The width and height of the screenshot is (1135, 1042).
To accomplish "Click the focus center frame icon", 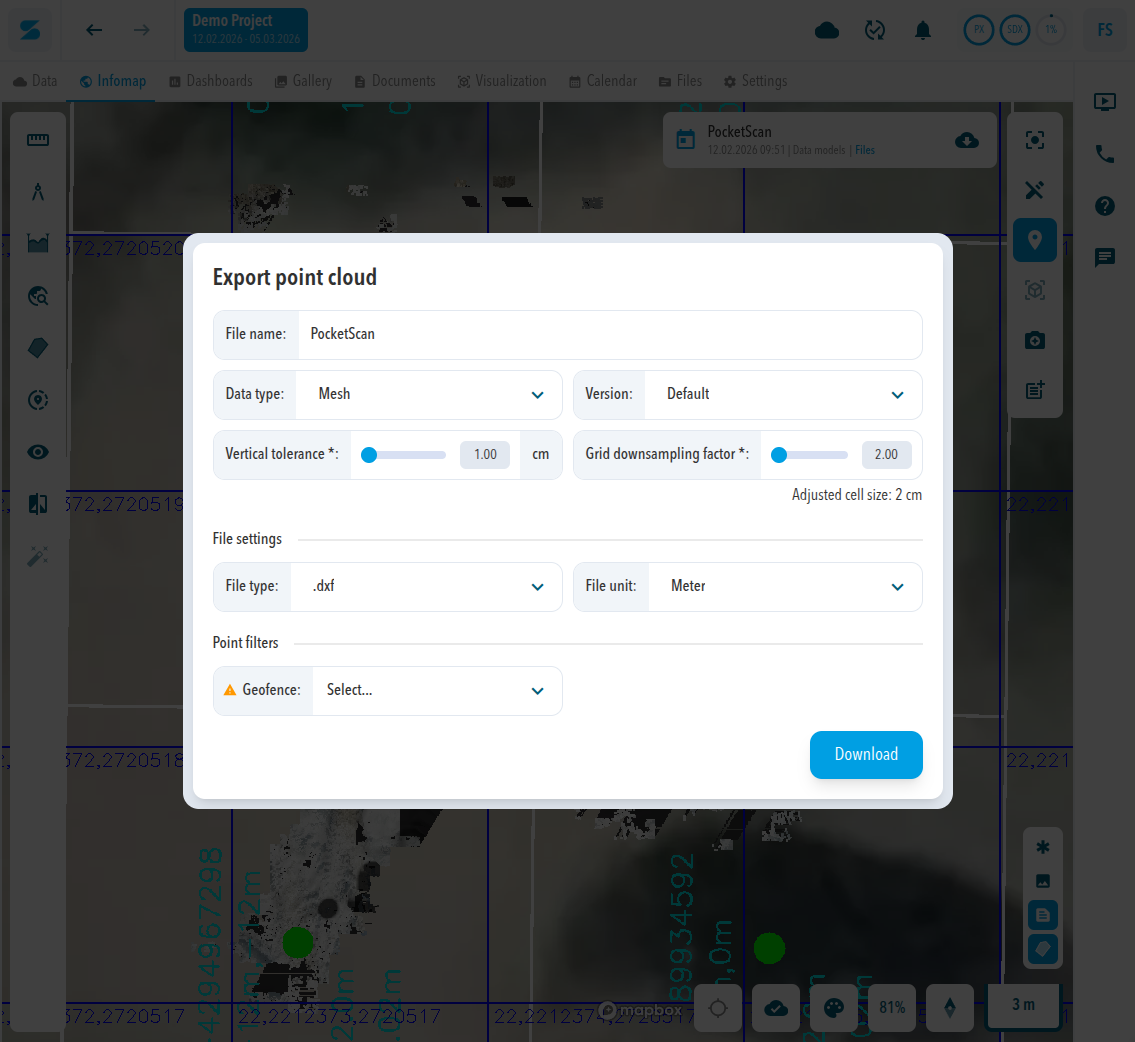I will pos(1035,140).
